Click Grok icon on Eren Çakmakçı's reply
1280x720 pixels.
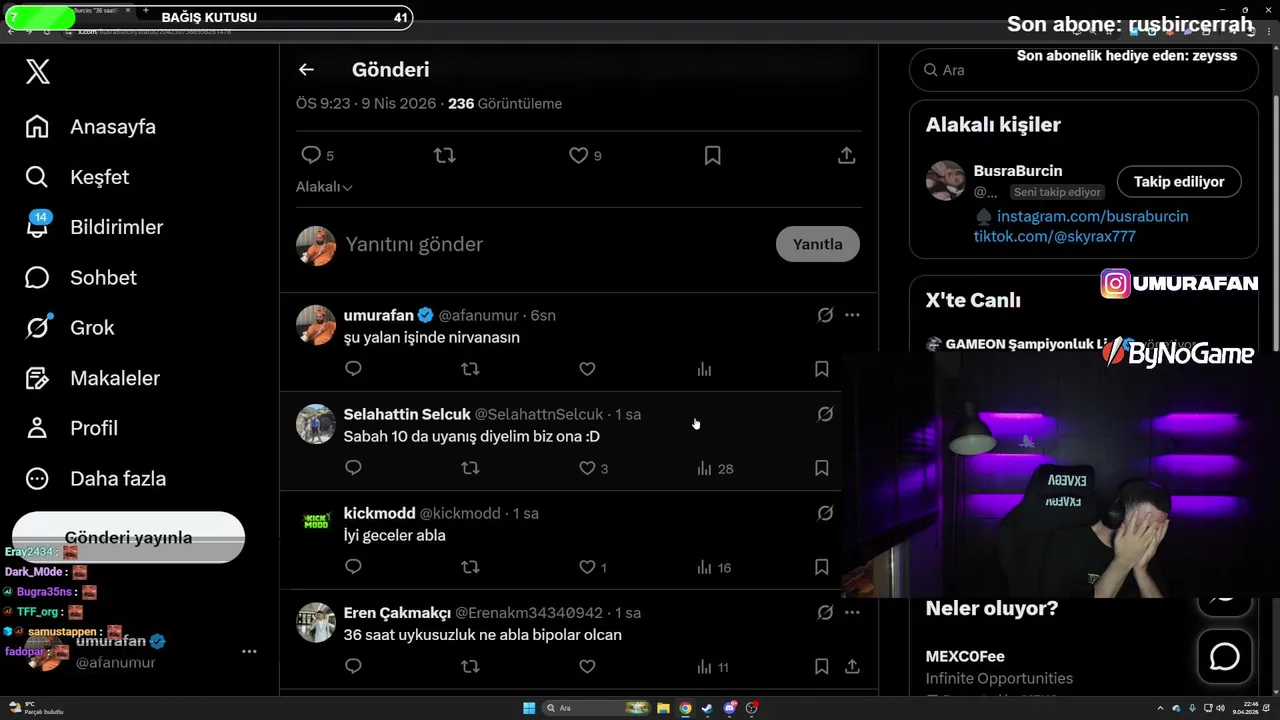coord(825,612)
